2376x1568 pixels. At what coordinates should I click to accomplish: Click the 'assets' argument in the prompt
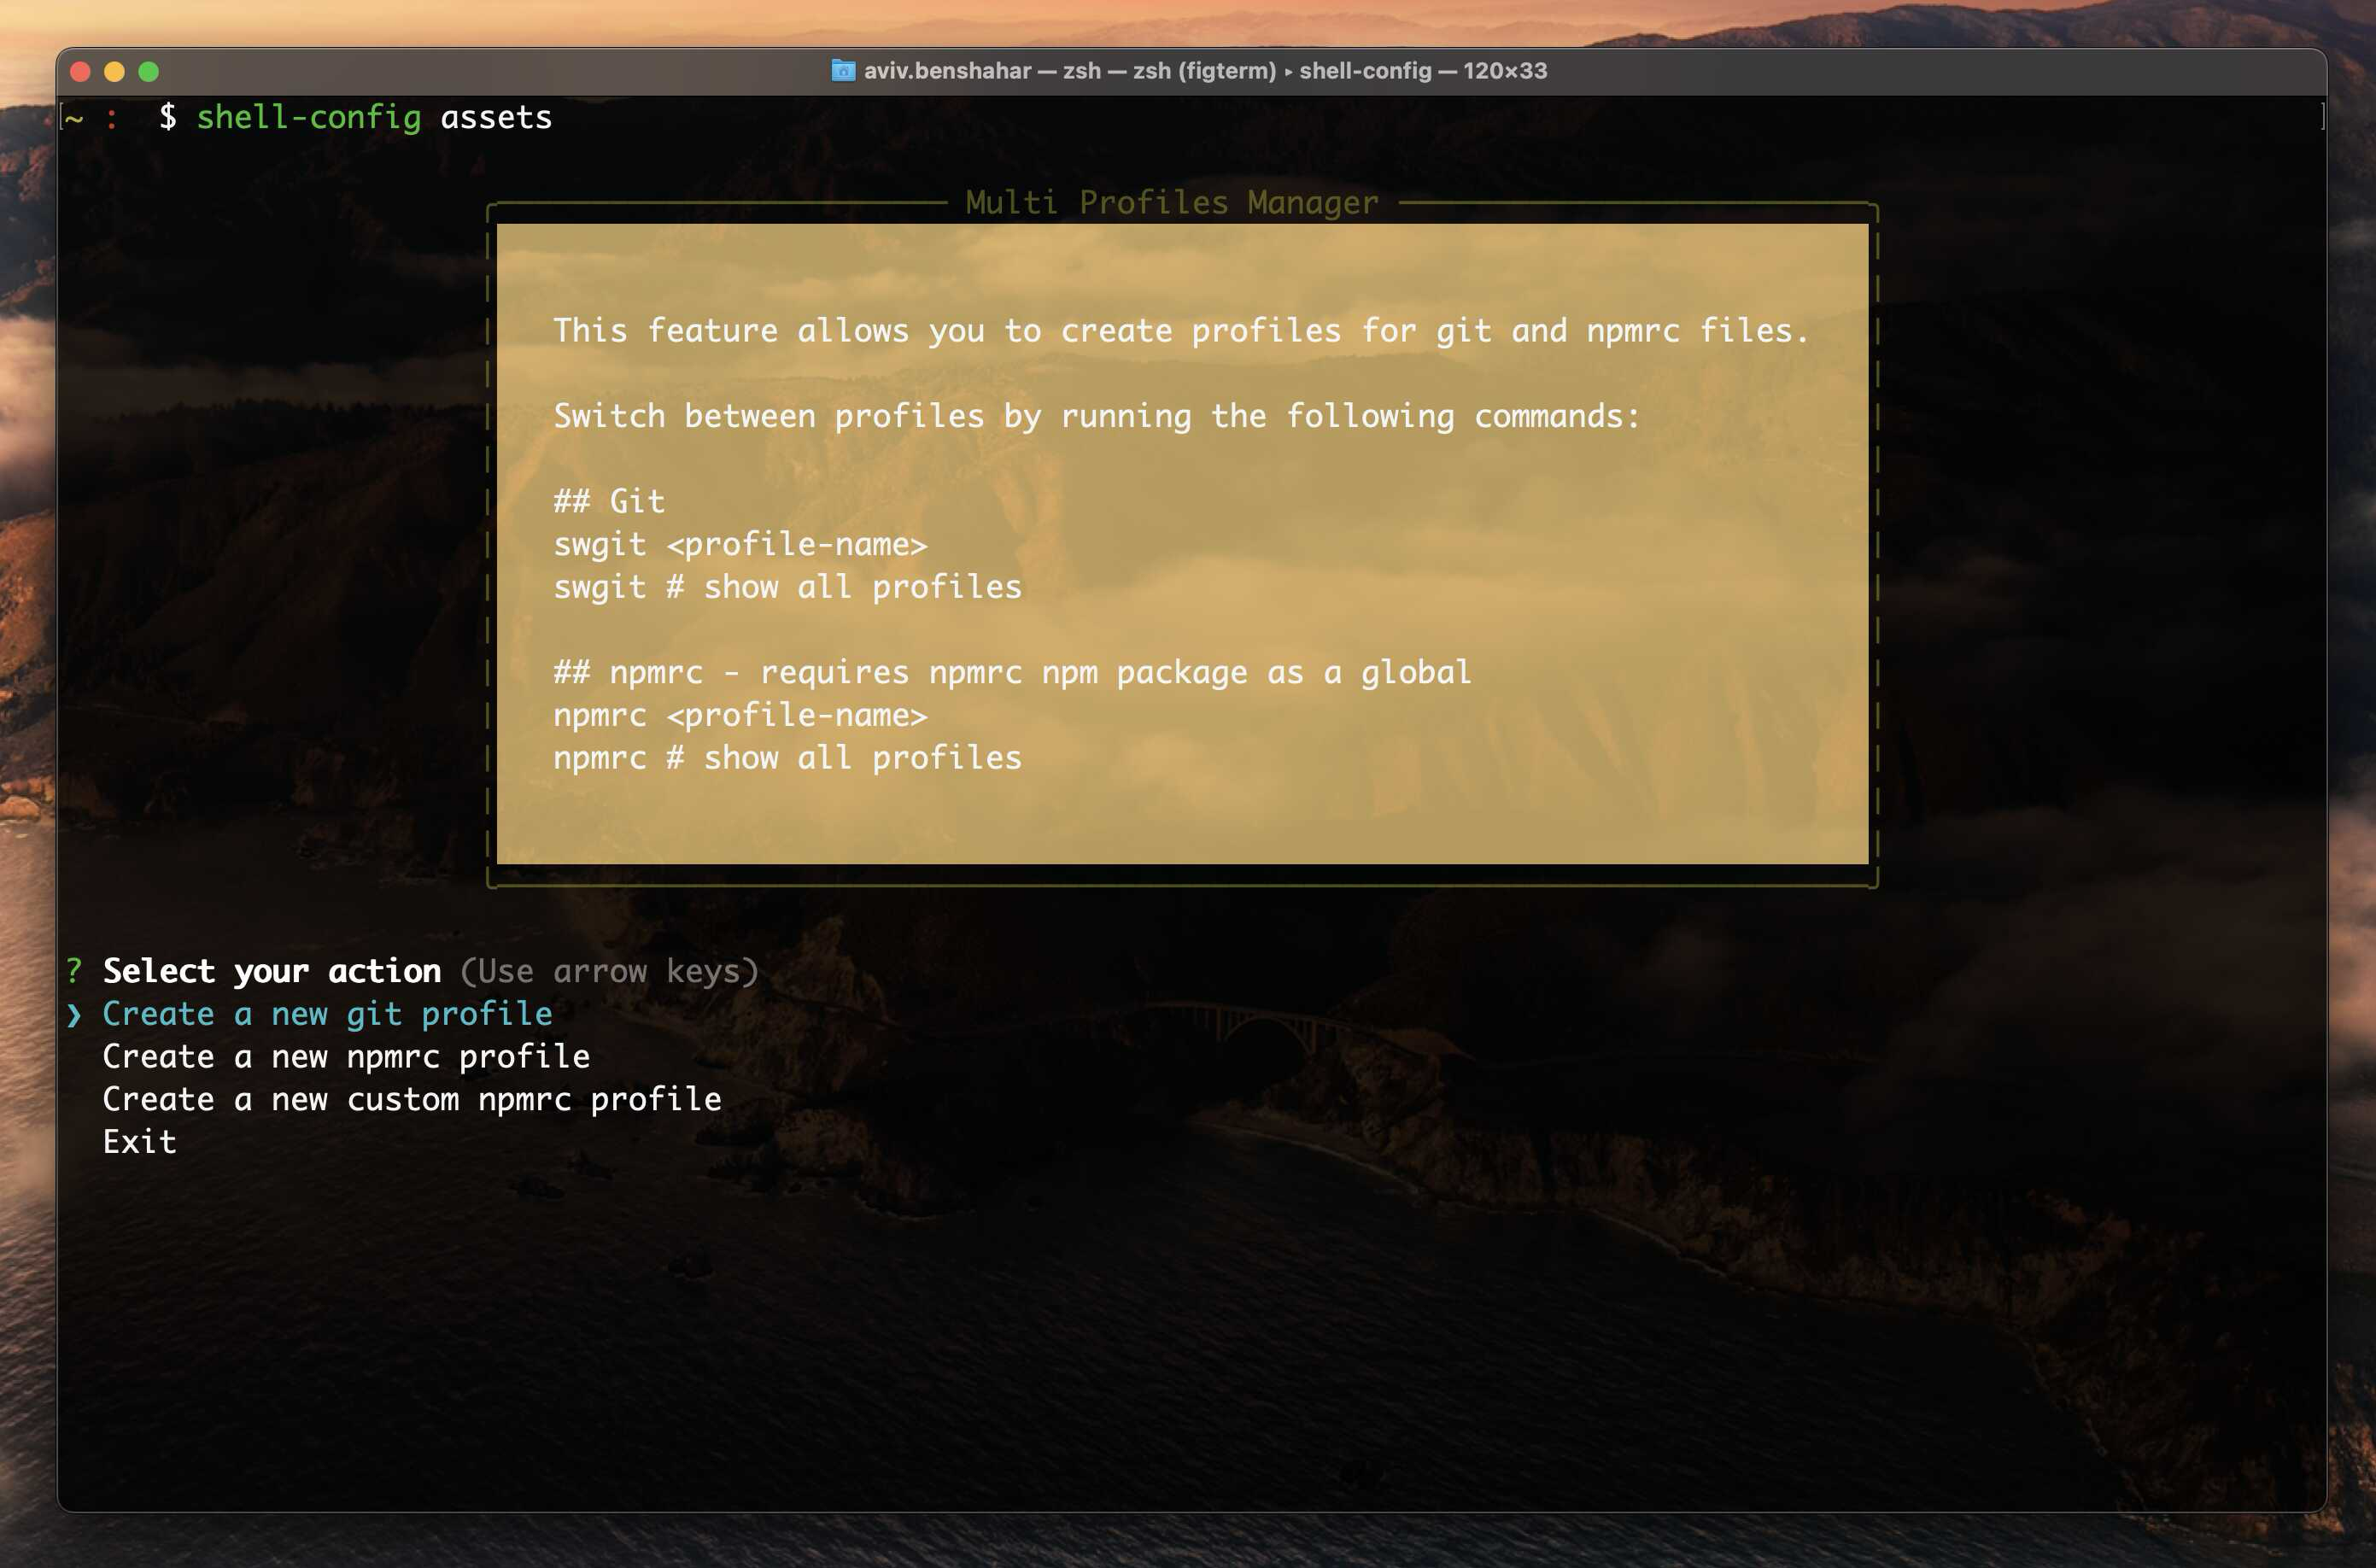point(496,118)
